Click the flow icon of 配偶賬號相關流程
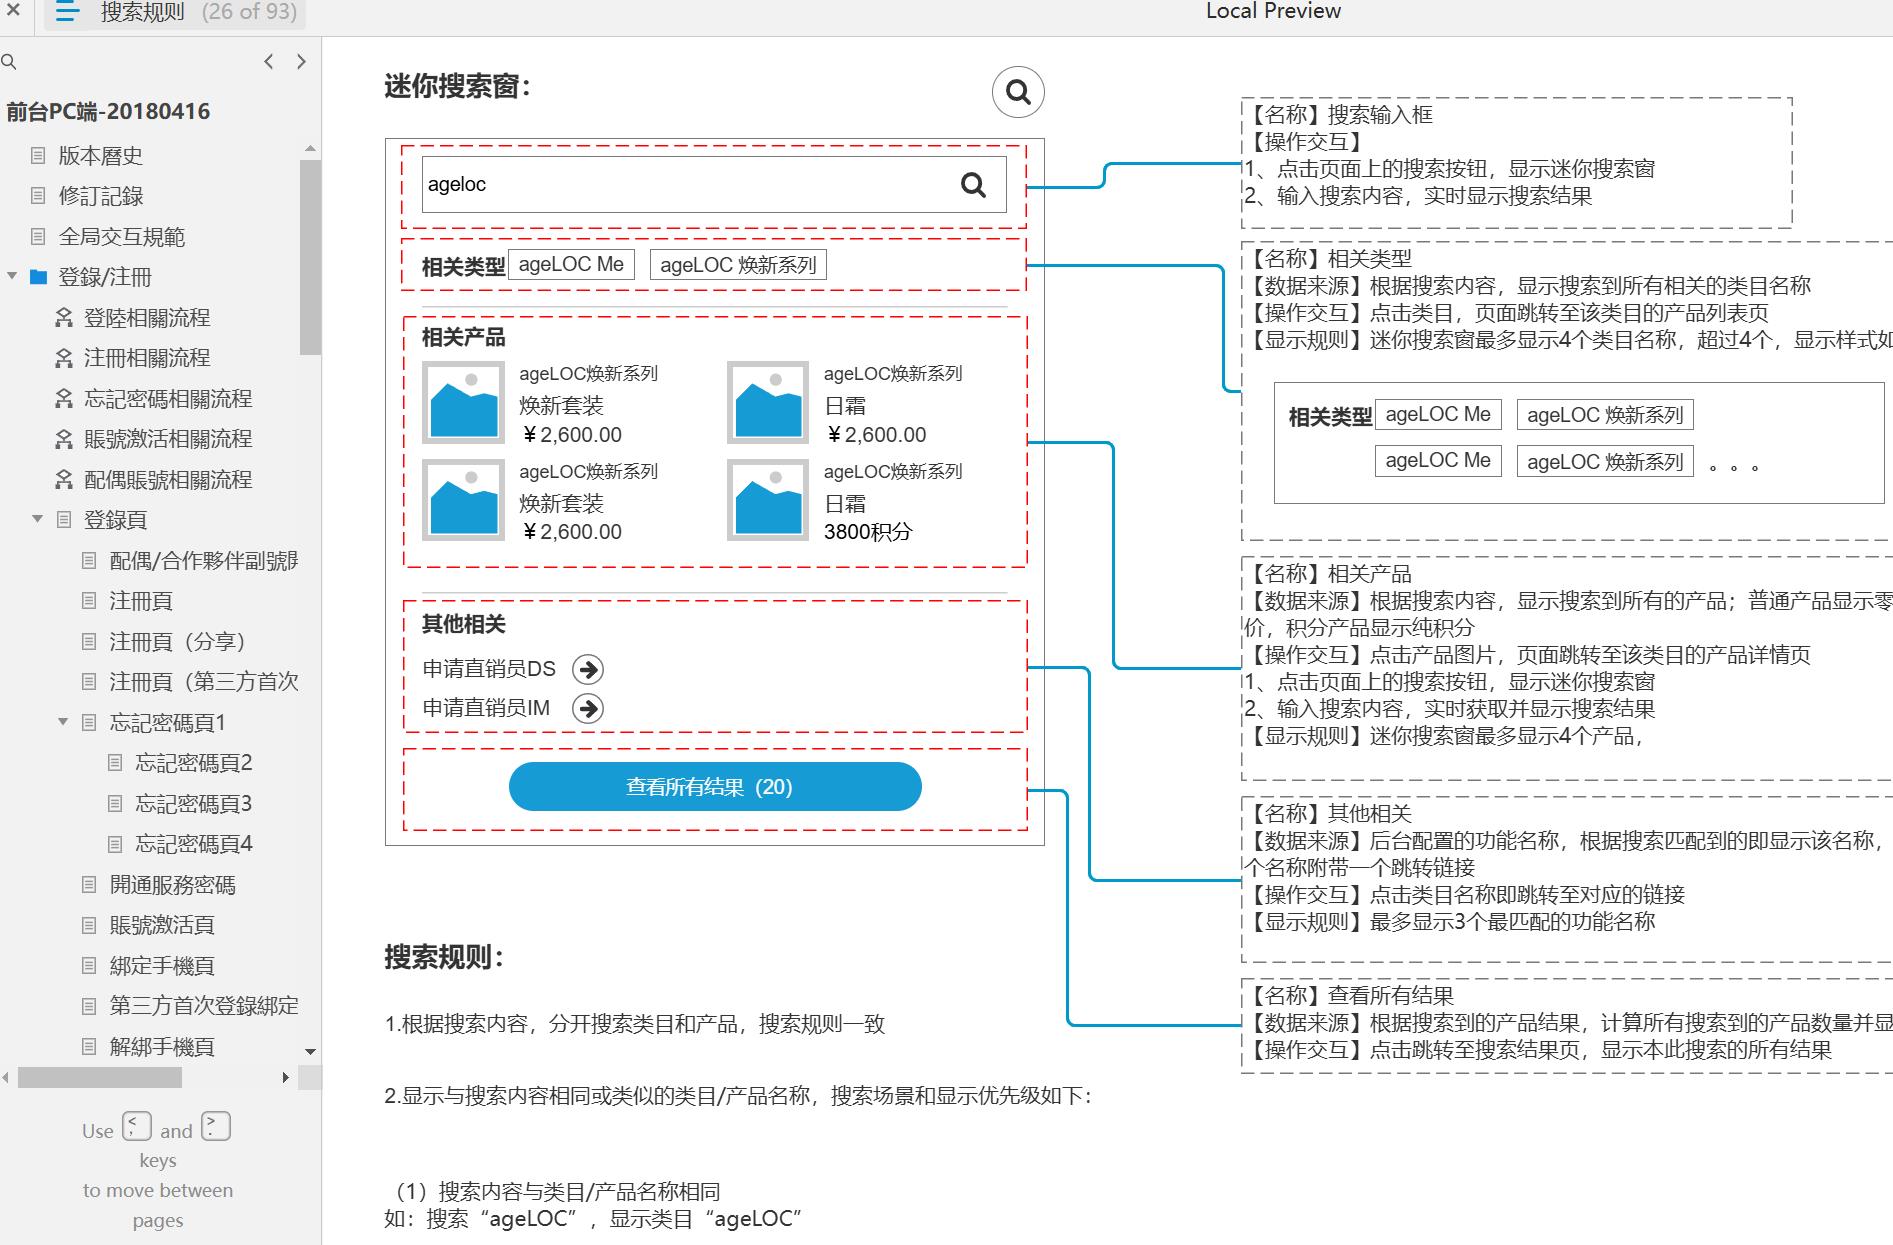This screenshot has width=1893, height=1245. pos(64,479)
